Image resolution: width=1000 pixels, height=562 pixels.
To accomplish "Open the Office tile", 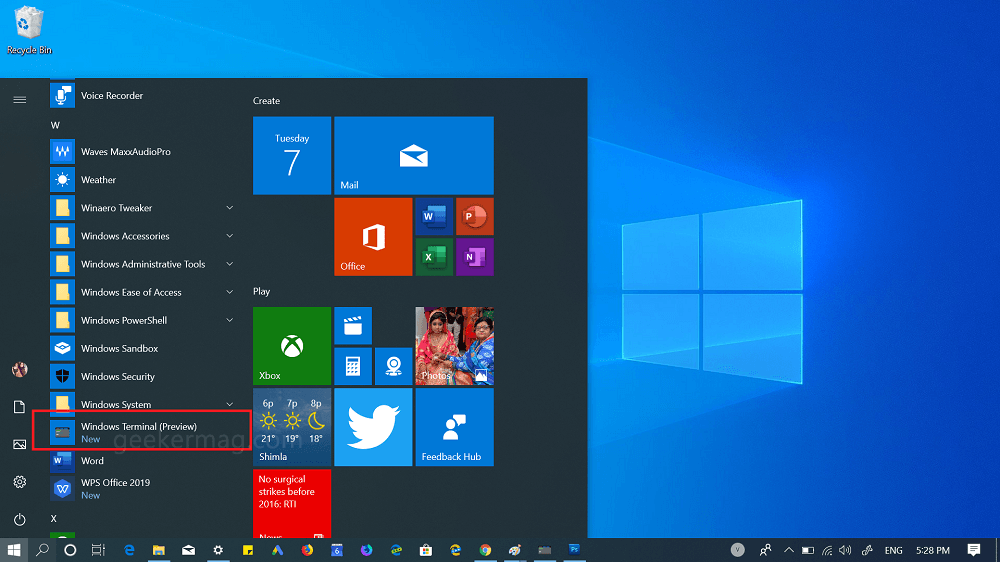I will coord(373,237).
